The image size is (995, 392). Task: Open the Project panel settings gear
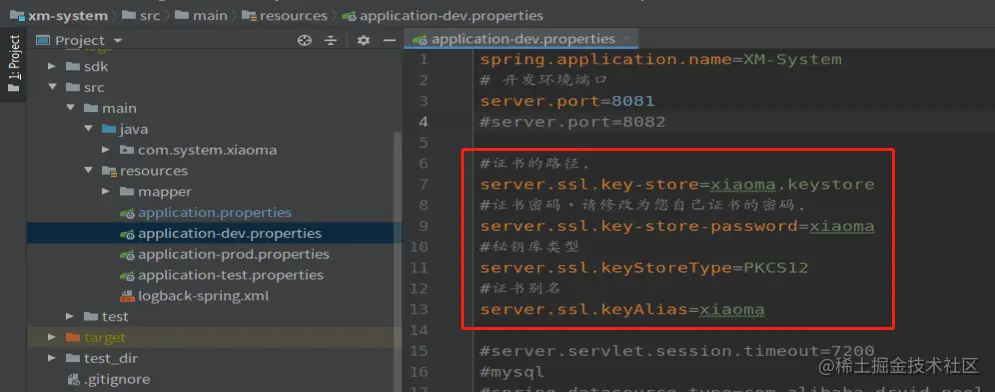(363, 41)
